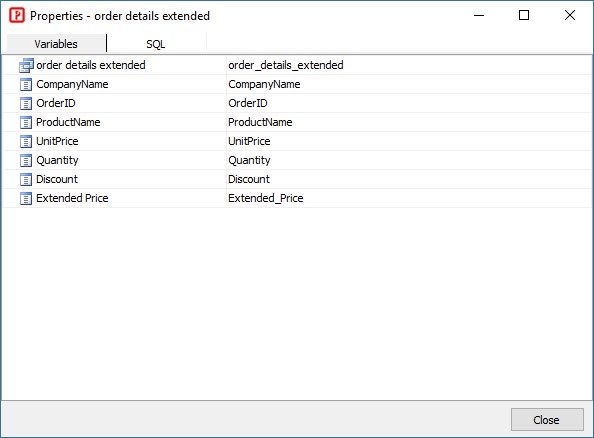Click the OrderID variable value cell

(x=409, y=103)
